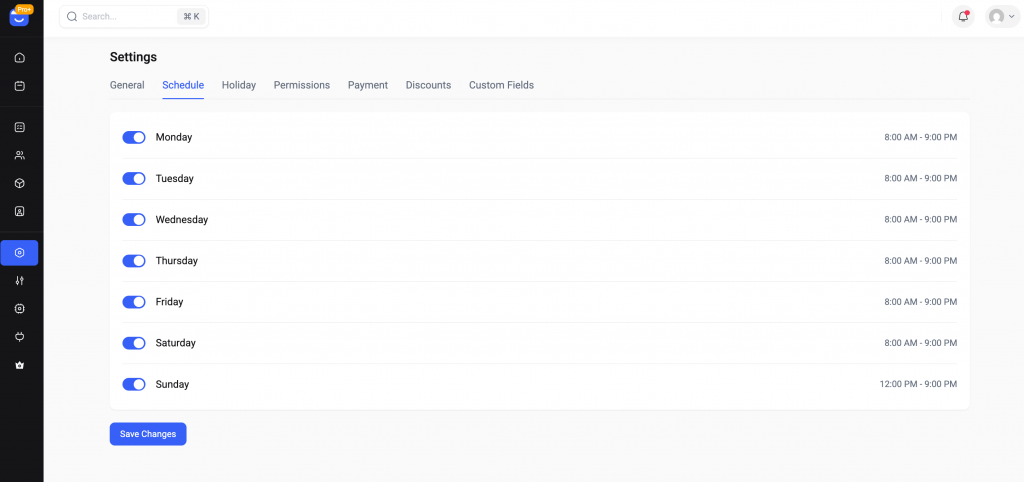The height and width of the screenshot is (482, 1024).
Task: Switch to the General tab
Action: (127, 85)
